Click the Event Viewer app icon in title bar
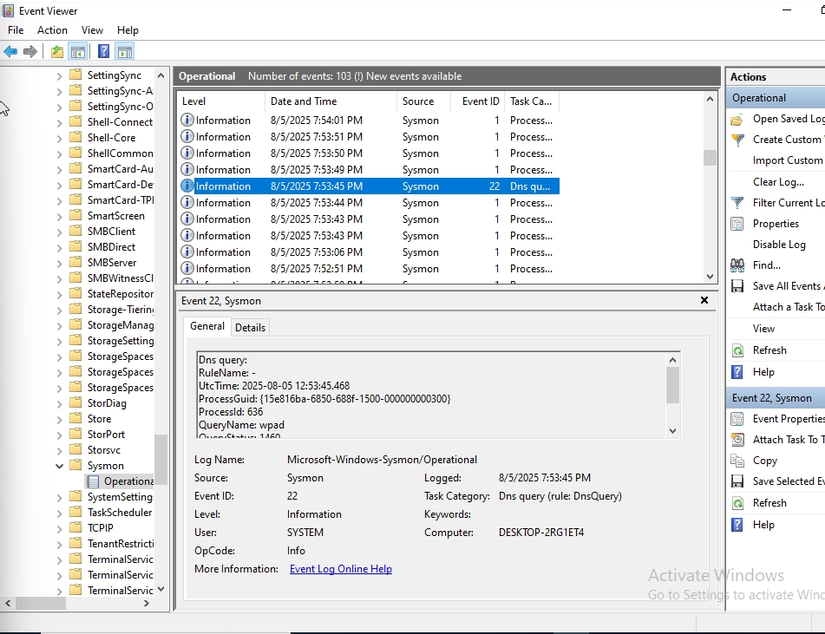 pyautogui.click(x=8, y=11)
